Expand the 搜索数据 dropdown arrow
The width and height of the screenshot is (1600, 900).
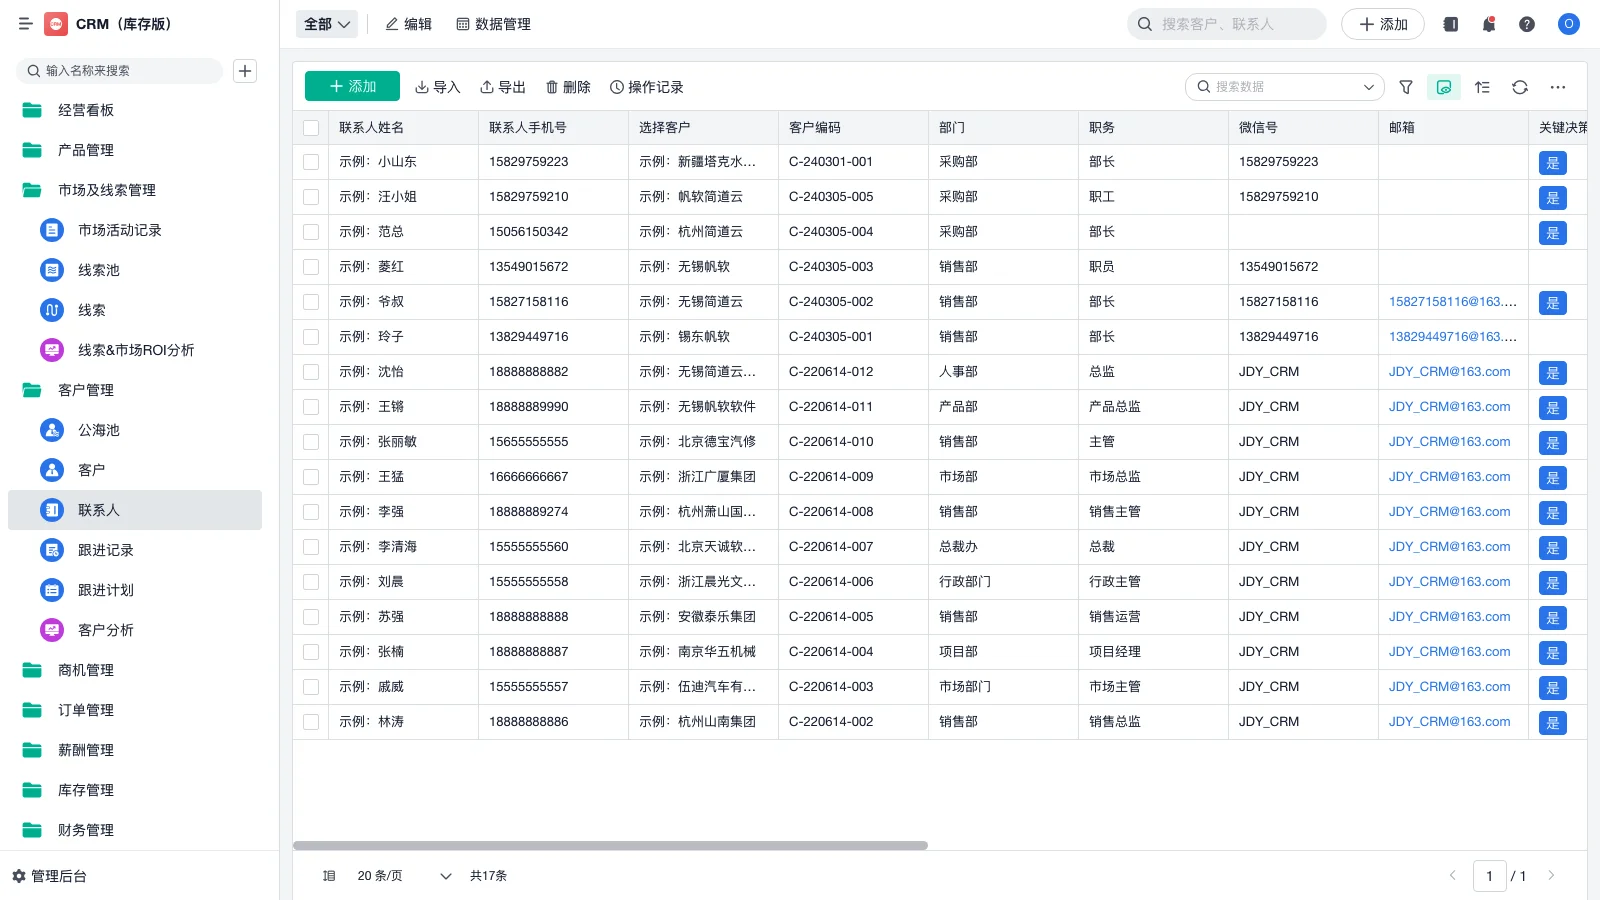pos(1368,87)
